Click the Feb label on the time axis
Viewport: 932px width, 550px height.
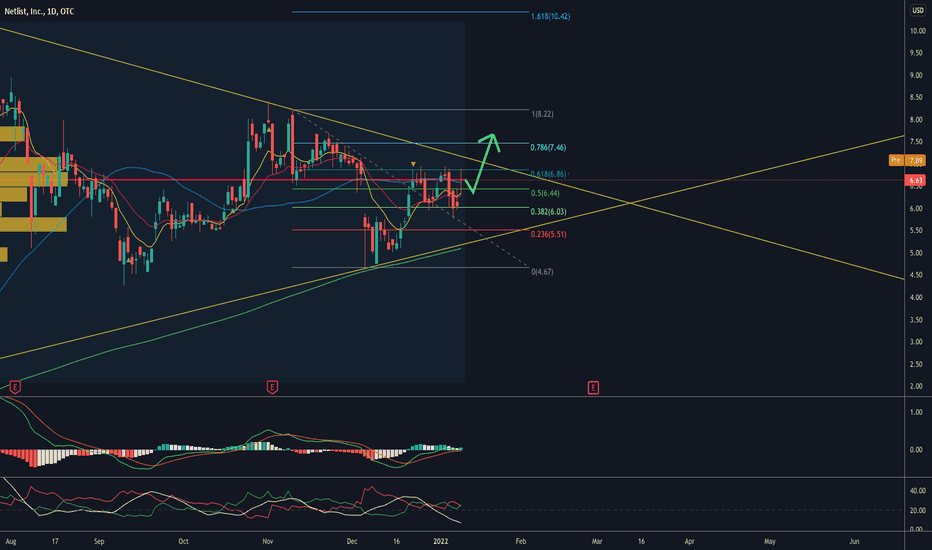pyautogui.click(x=521, y=541)
